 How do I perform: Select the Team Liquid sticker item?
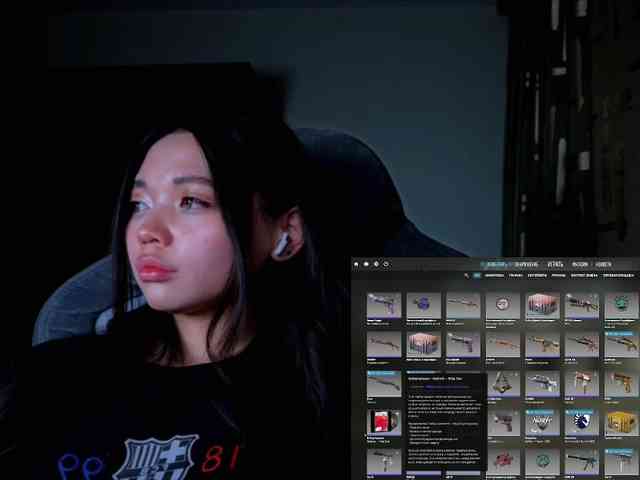(580, 422)
